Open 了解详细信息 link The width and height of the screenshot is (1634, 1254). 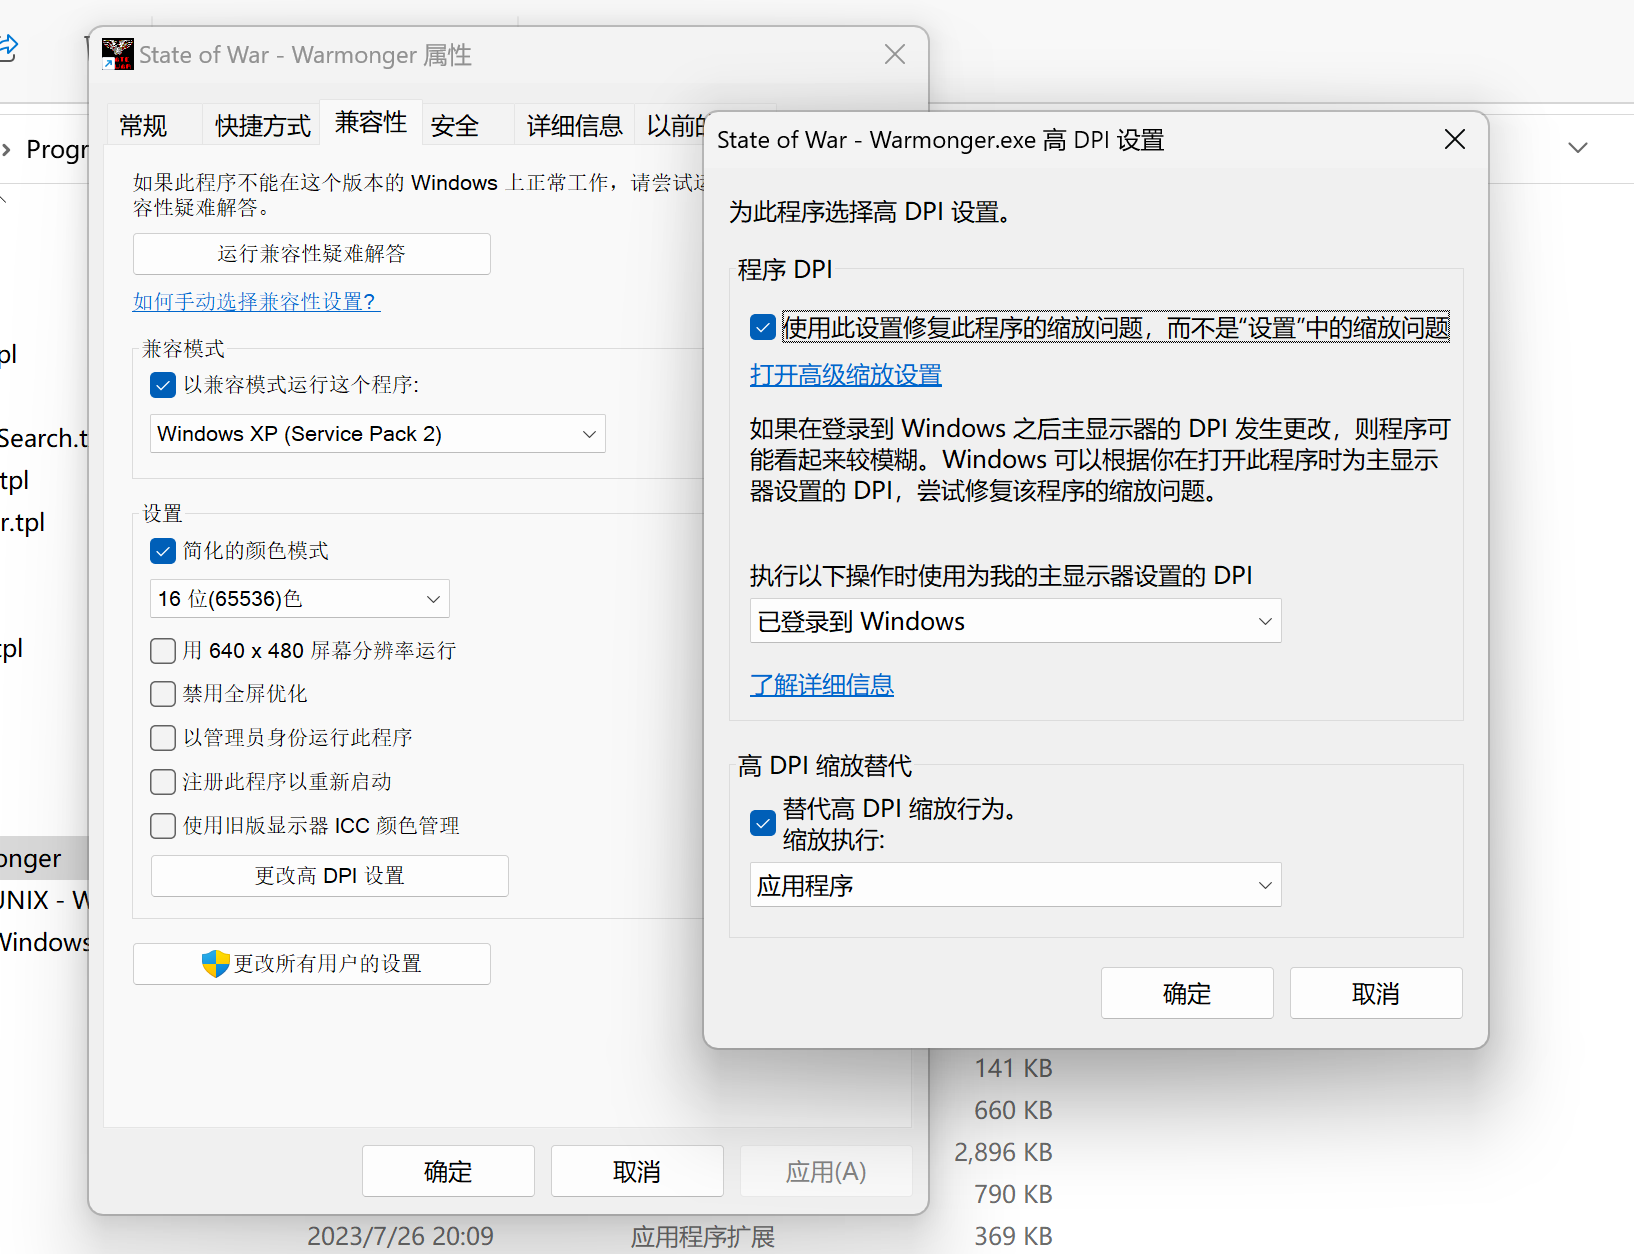[x=822, y=685]
